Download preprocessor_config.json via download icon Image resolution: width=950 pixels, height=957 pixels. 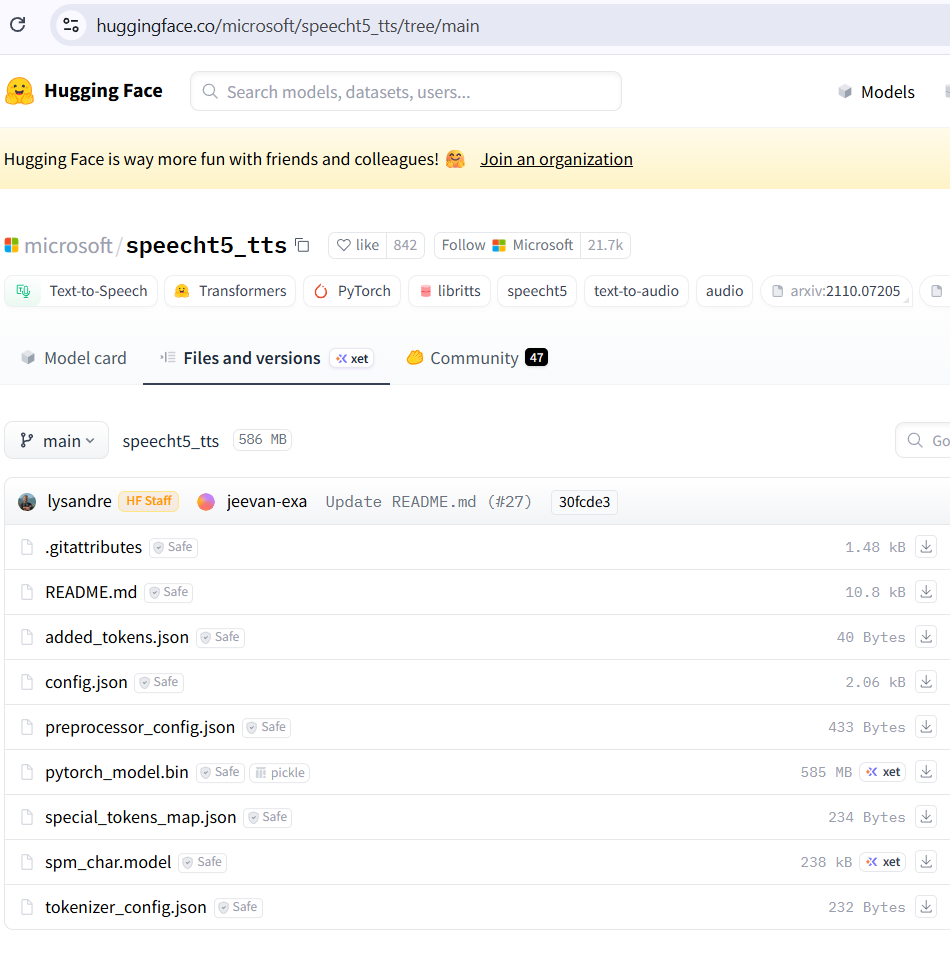pos(926,728)
